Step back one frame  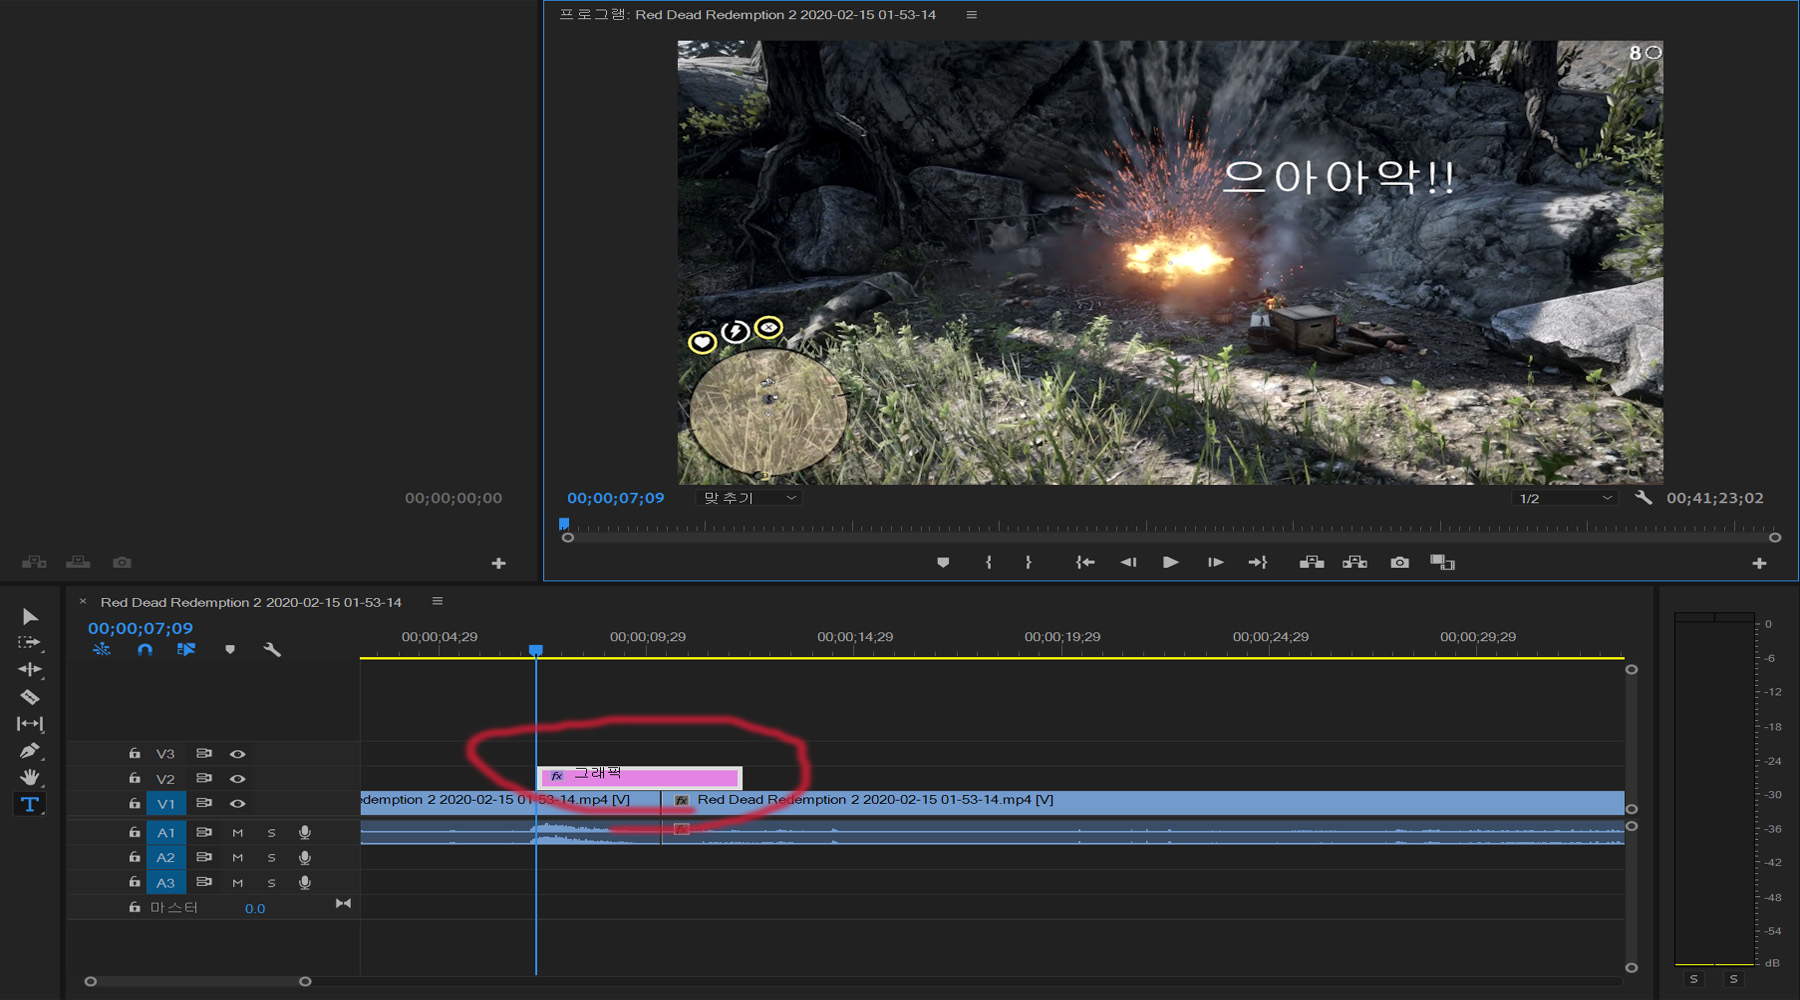[1129, 562]
